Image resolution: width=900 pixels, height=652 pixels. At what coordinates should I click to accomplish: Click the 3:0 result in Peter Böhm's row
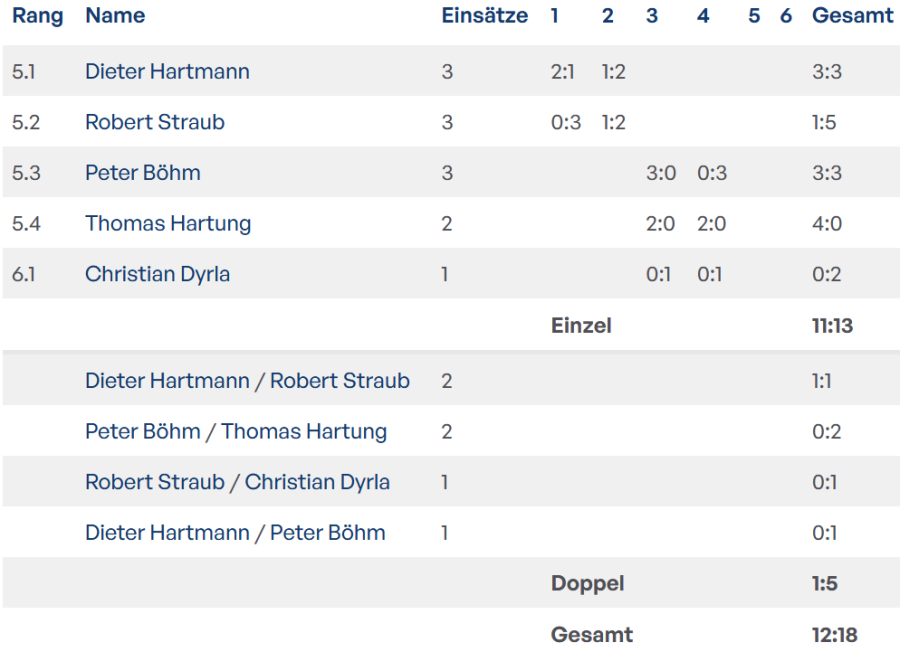point(661,173)
